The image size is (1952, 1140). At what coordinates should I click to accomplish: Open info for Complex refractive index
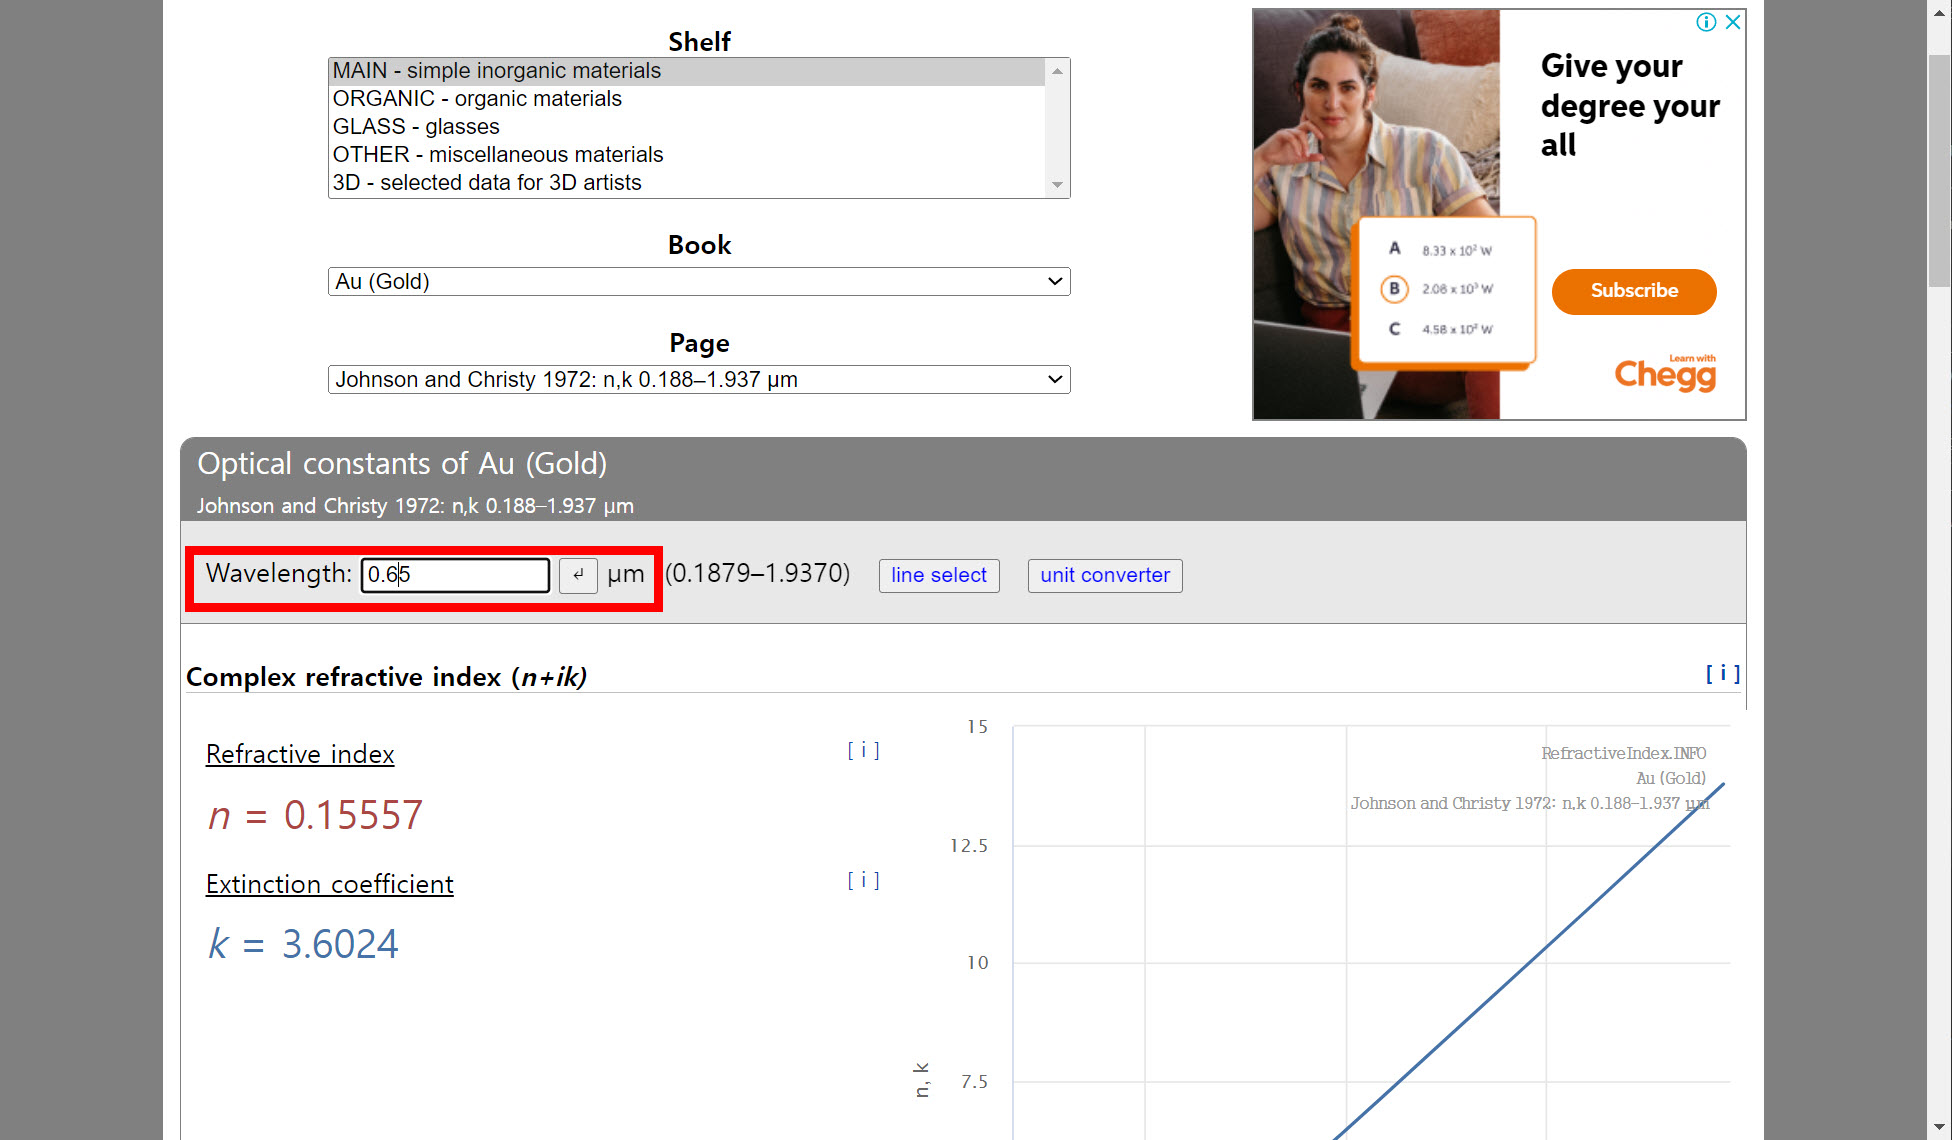(x=1722, y=674)
